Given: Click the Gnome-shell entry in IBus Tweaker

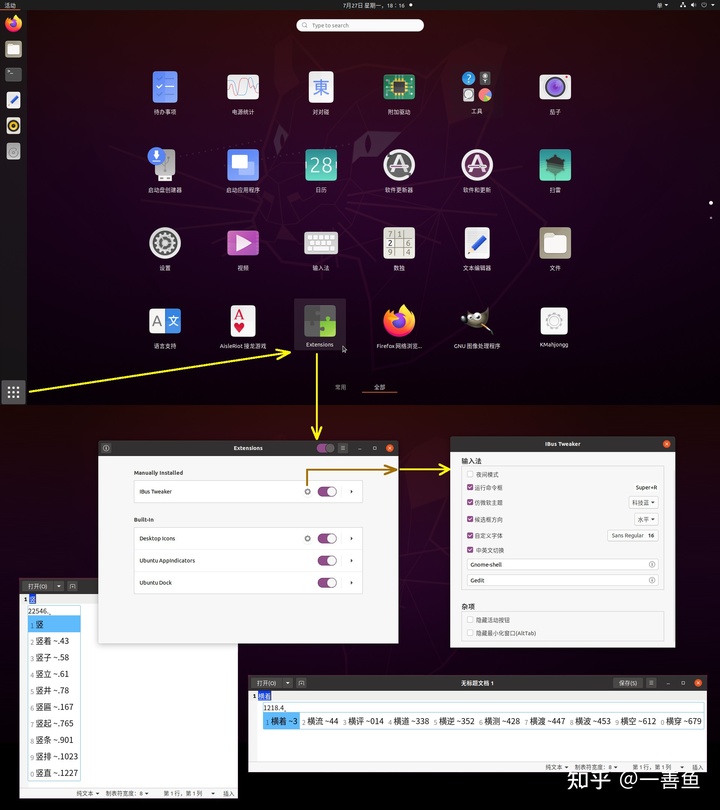Looking at the screenshot, I should click(x=562, y=565).
